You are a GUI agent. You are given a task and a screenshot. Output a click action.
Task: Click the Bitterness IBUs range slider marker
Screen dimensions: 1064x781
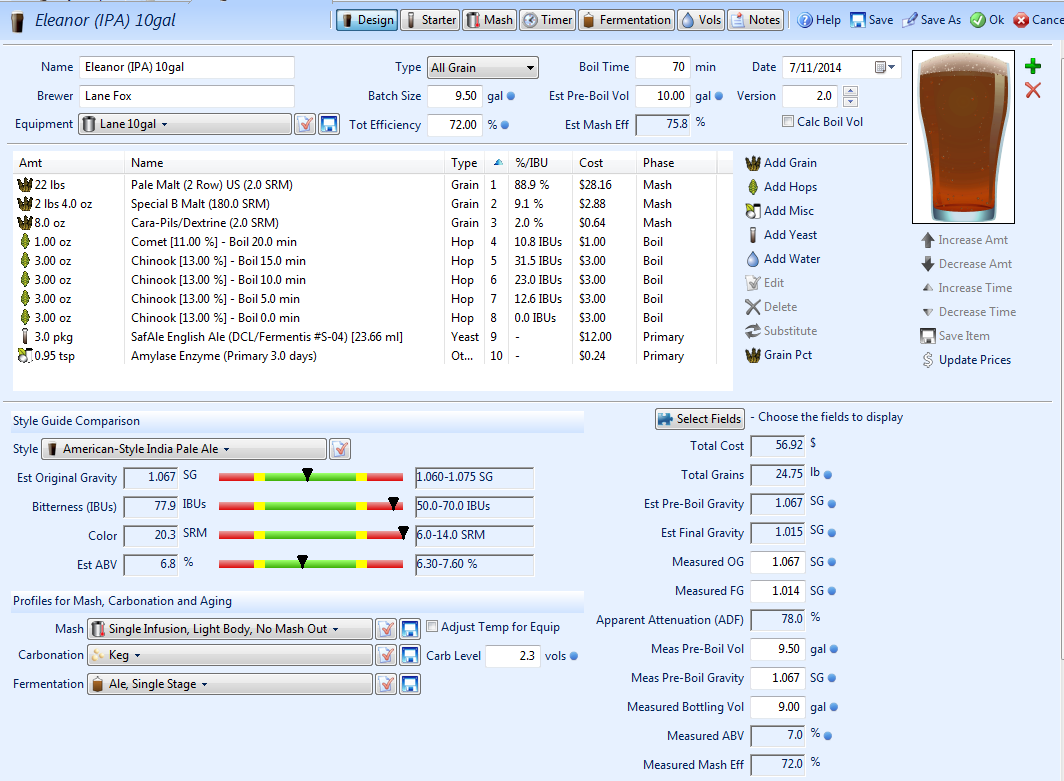pyautogui.click(x=393, y=503)
